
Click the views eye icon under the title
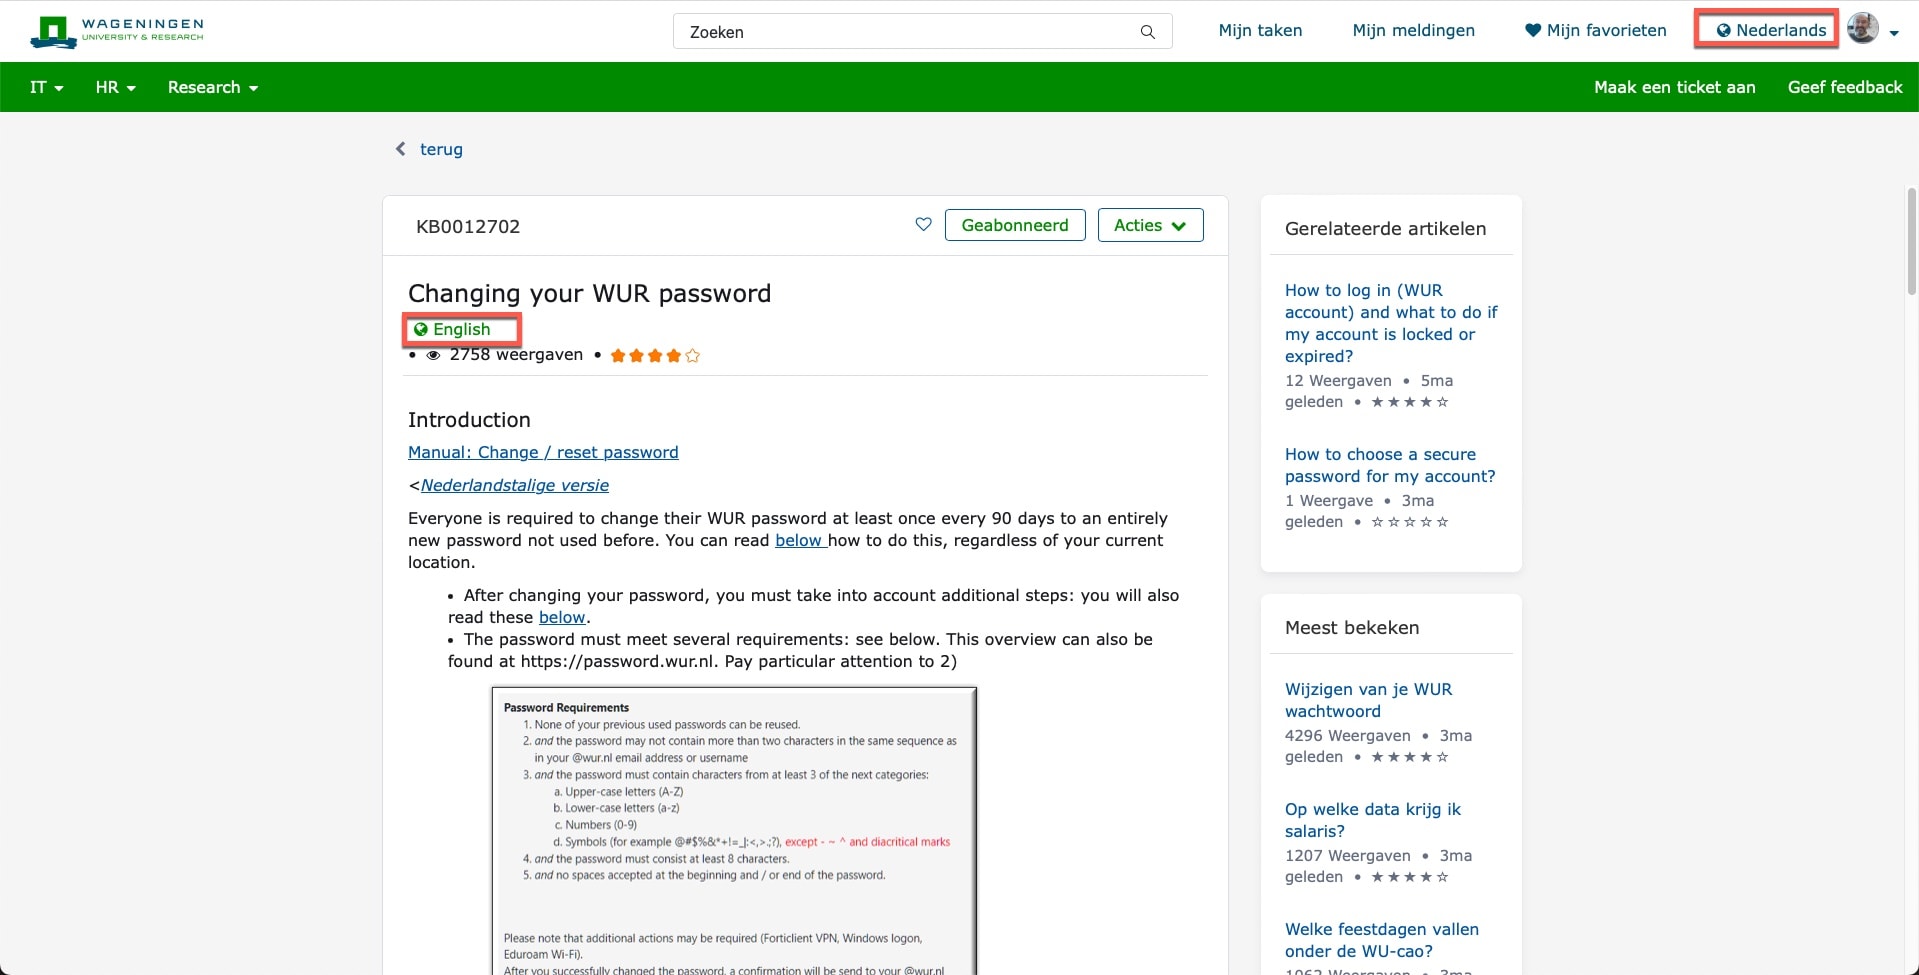(432, 355)
